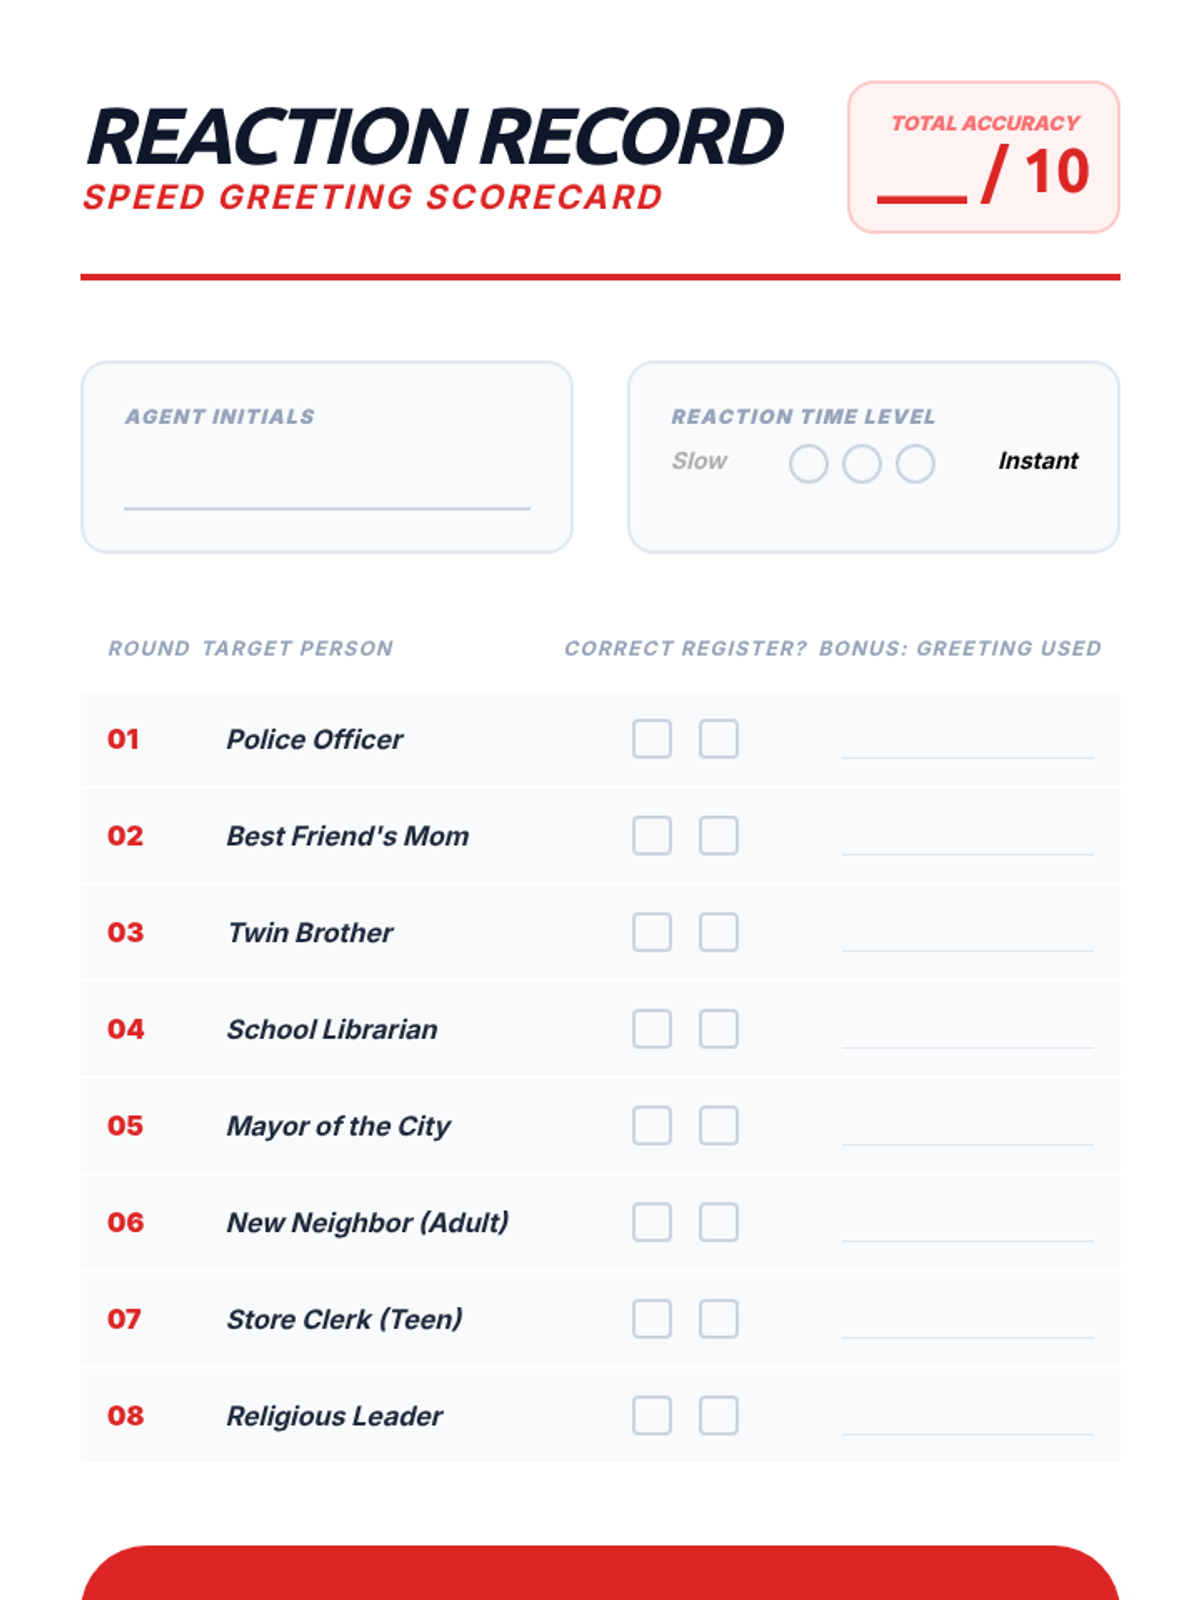Select the middle reaction time circle

862,464
